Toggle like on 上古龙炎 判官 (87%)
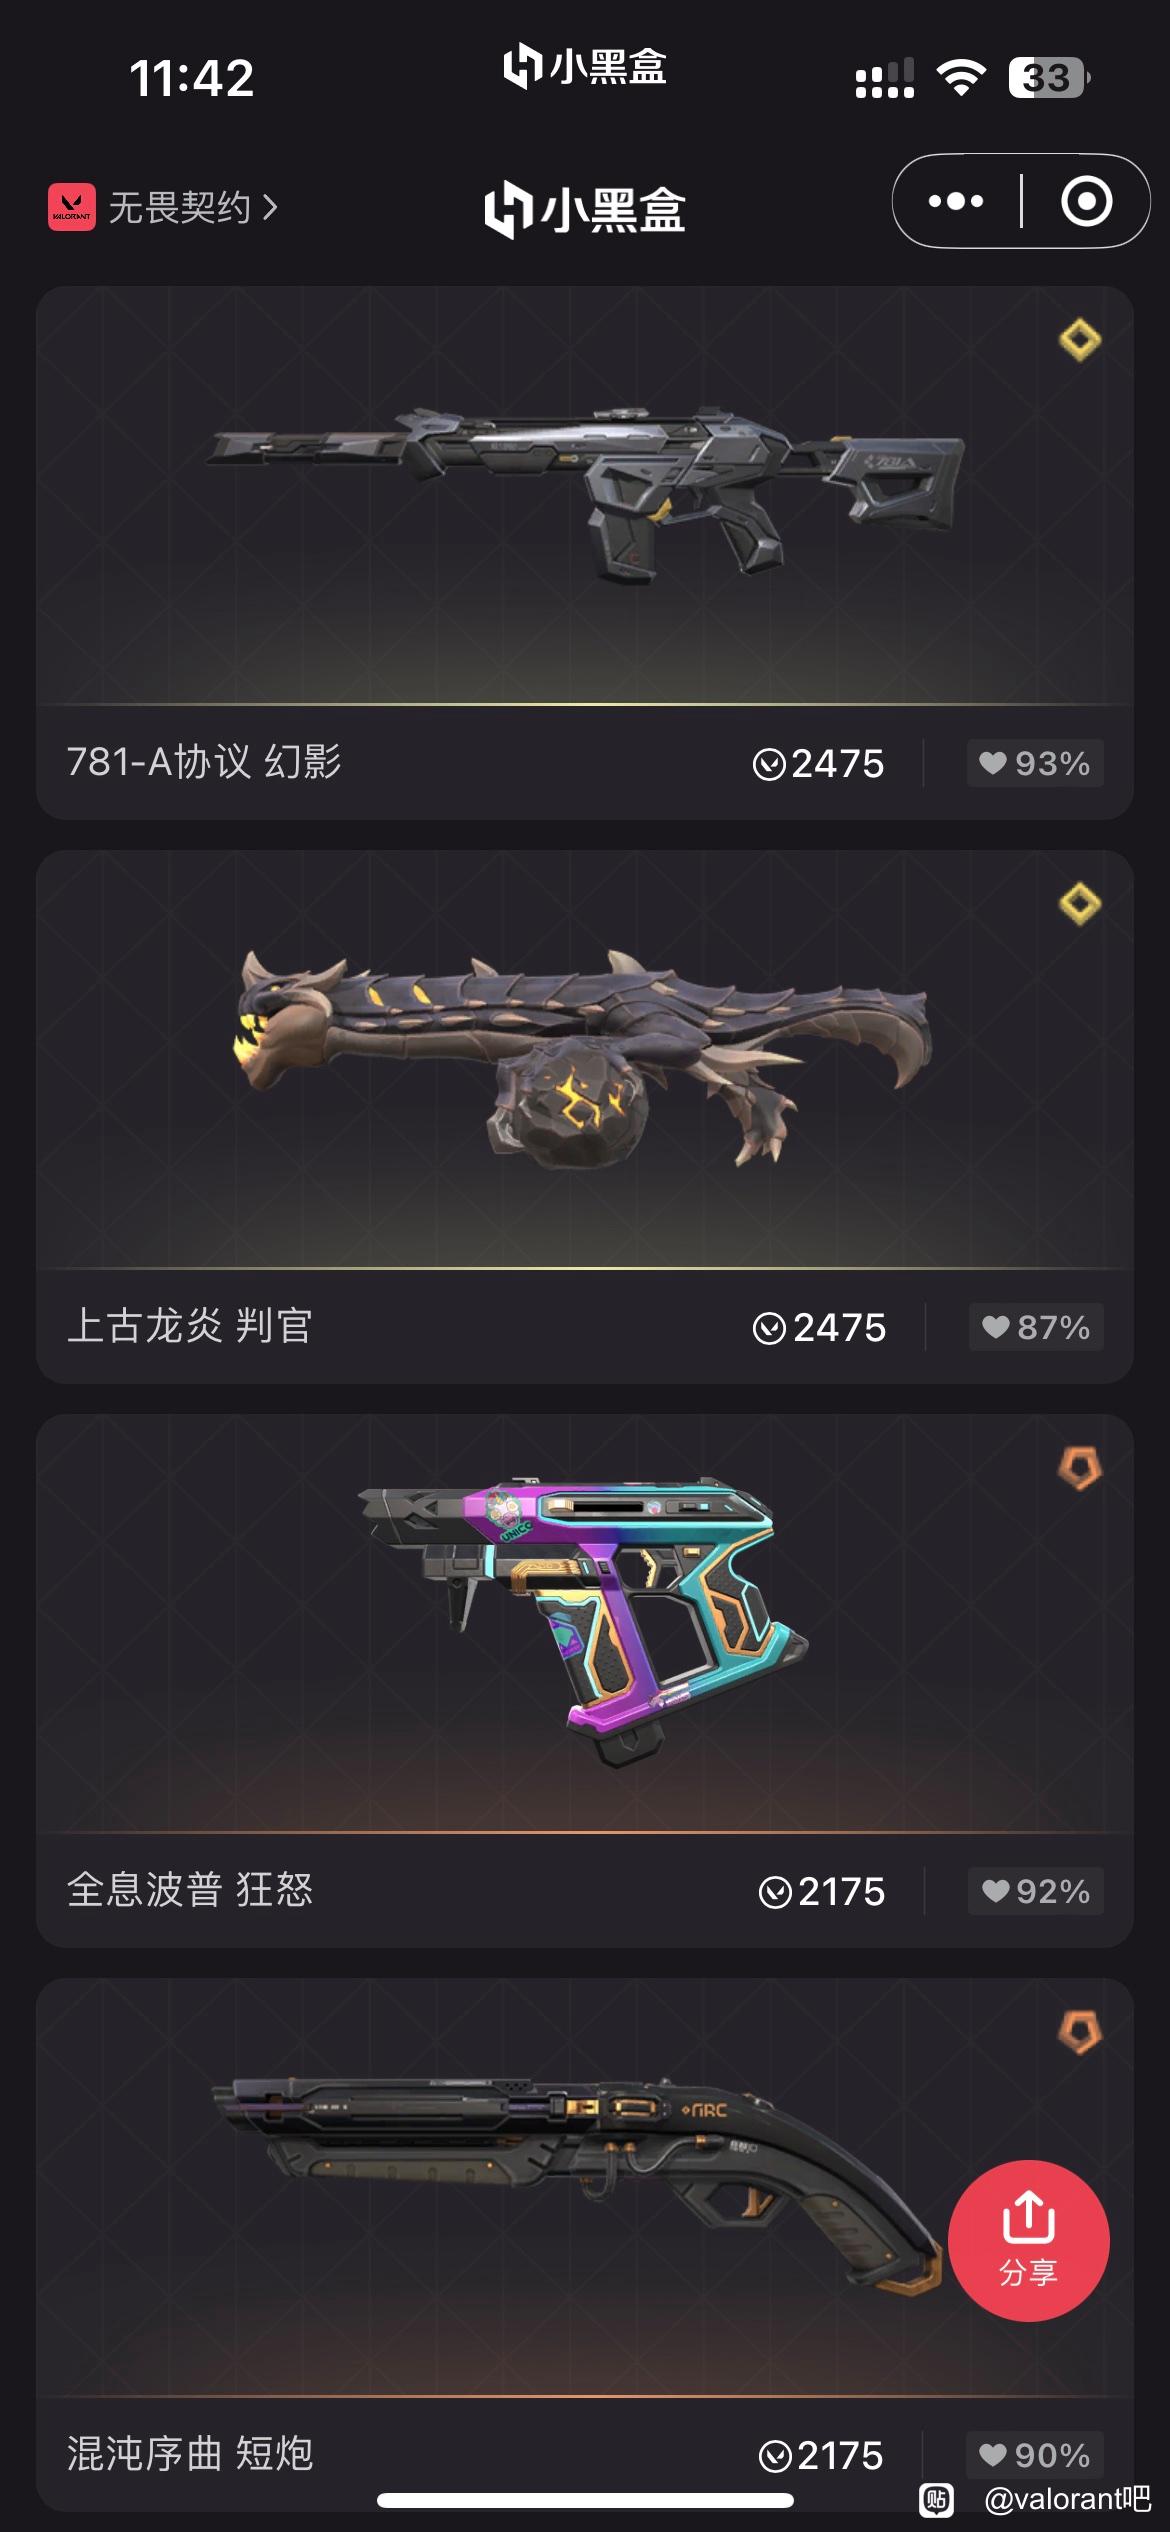1170x2532 pixels. pyautogui.click(x=1036, y=1327)
